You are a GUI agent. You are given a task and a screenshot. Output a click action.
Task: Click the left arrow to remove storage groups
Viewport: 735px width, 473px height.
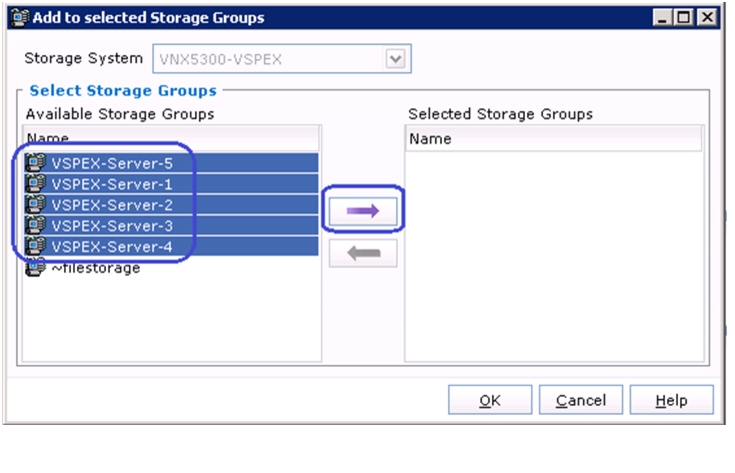coord(363,253)
